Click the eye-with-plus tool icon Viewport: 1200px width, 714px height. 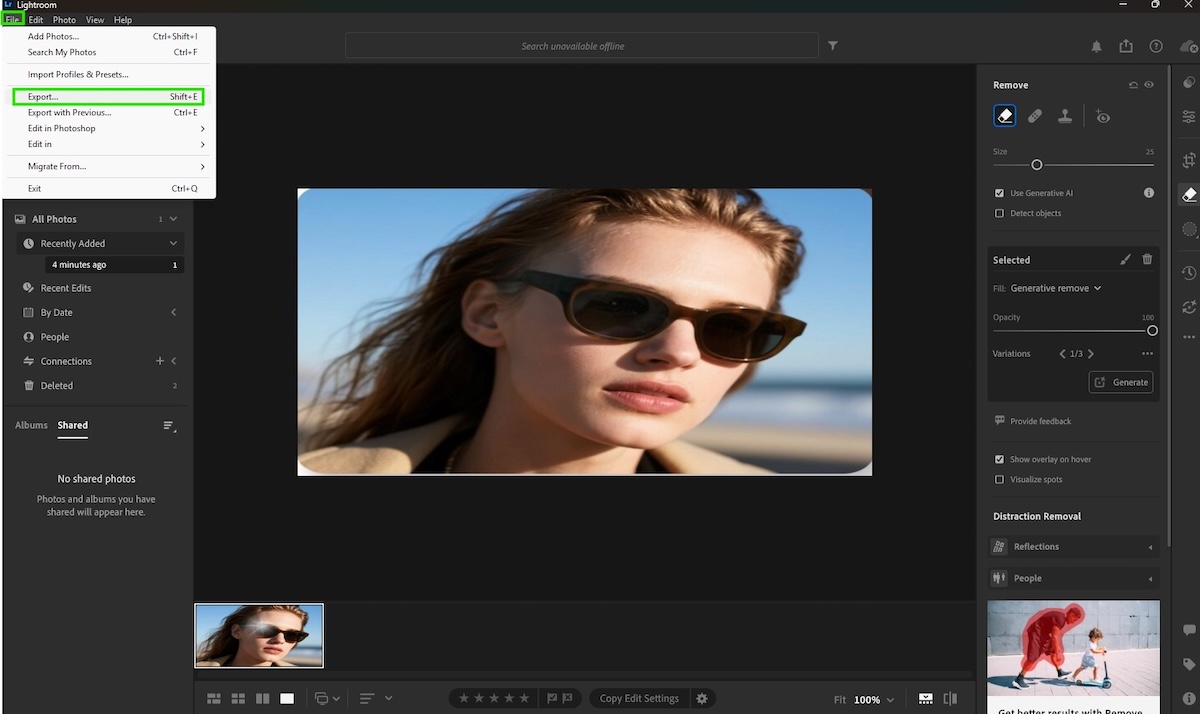tap(1102, 116)
